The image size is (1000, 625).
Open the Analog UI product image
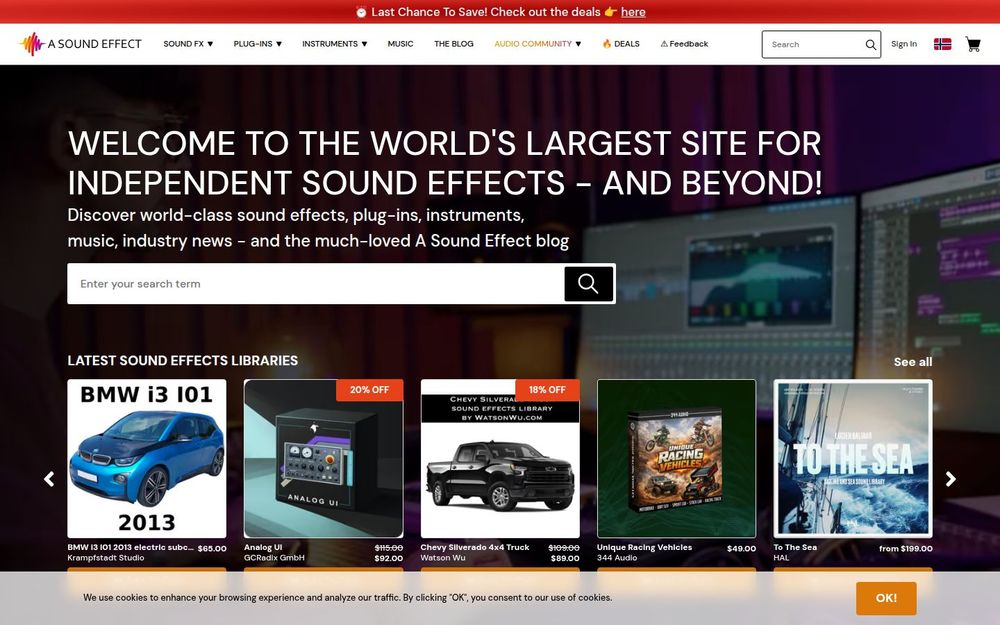coord(323,459)
